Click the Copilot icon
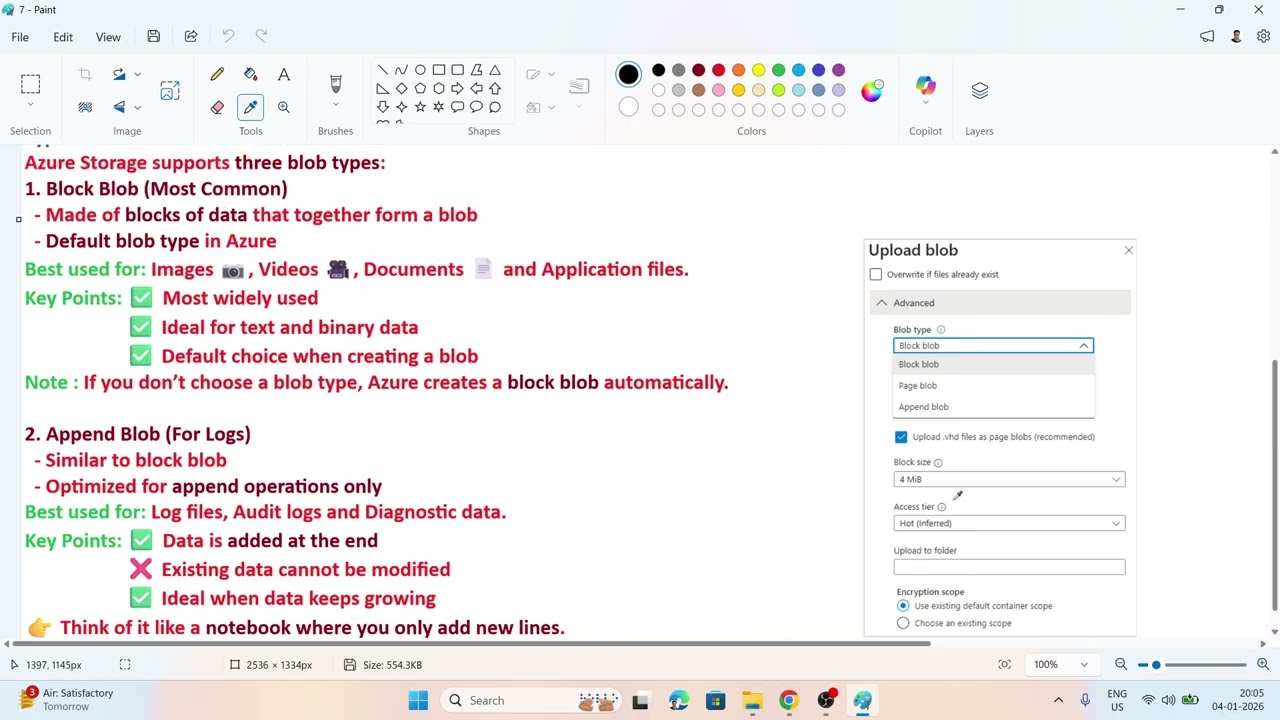Viewport: 1280px width, 720px height. pos(925,87)
